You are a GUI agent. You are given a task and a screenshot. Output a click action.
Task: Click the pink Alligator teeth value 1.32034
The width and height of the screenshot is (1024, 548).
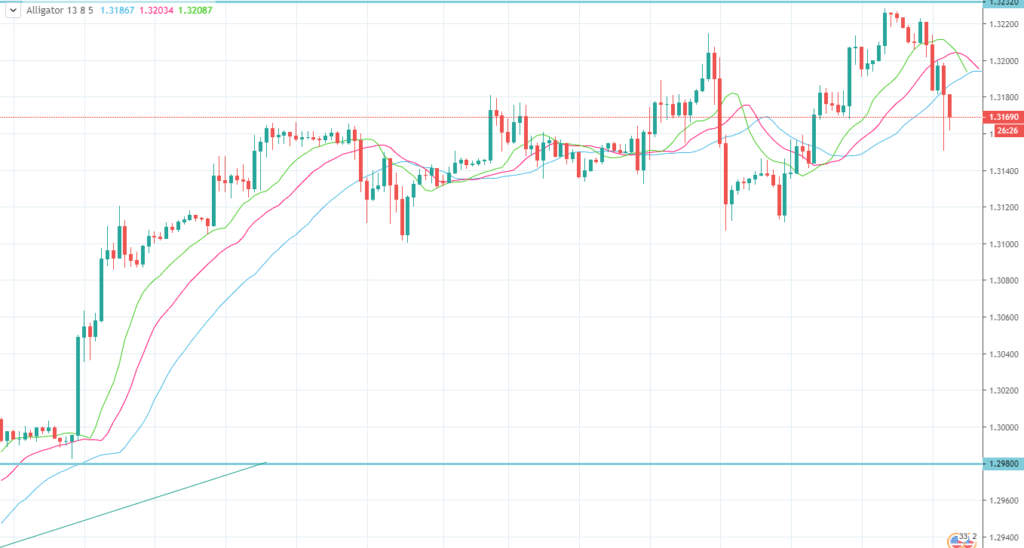pyautogui.click(x=170, y=12)
